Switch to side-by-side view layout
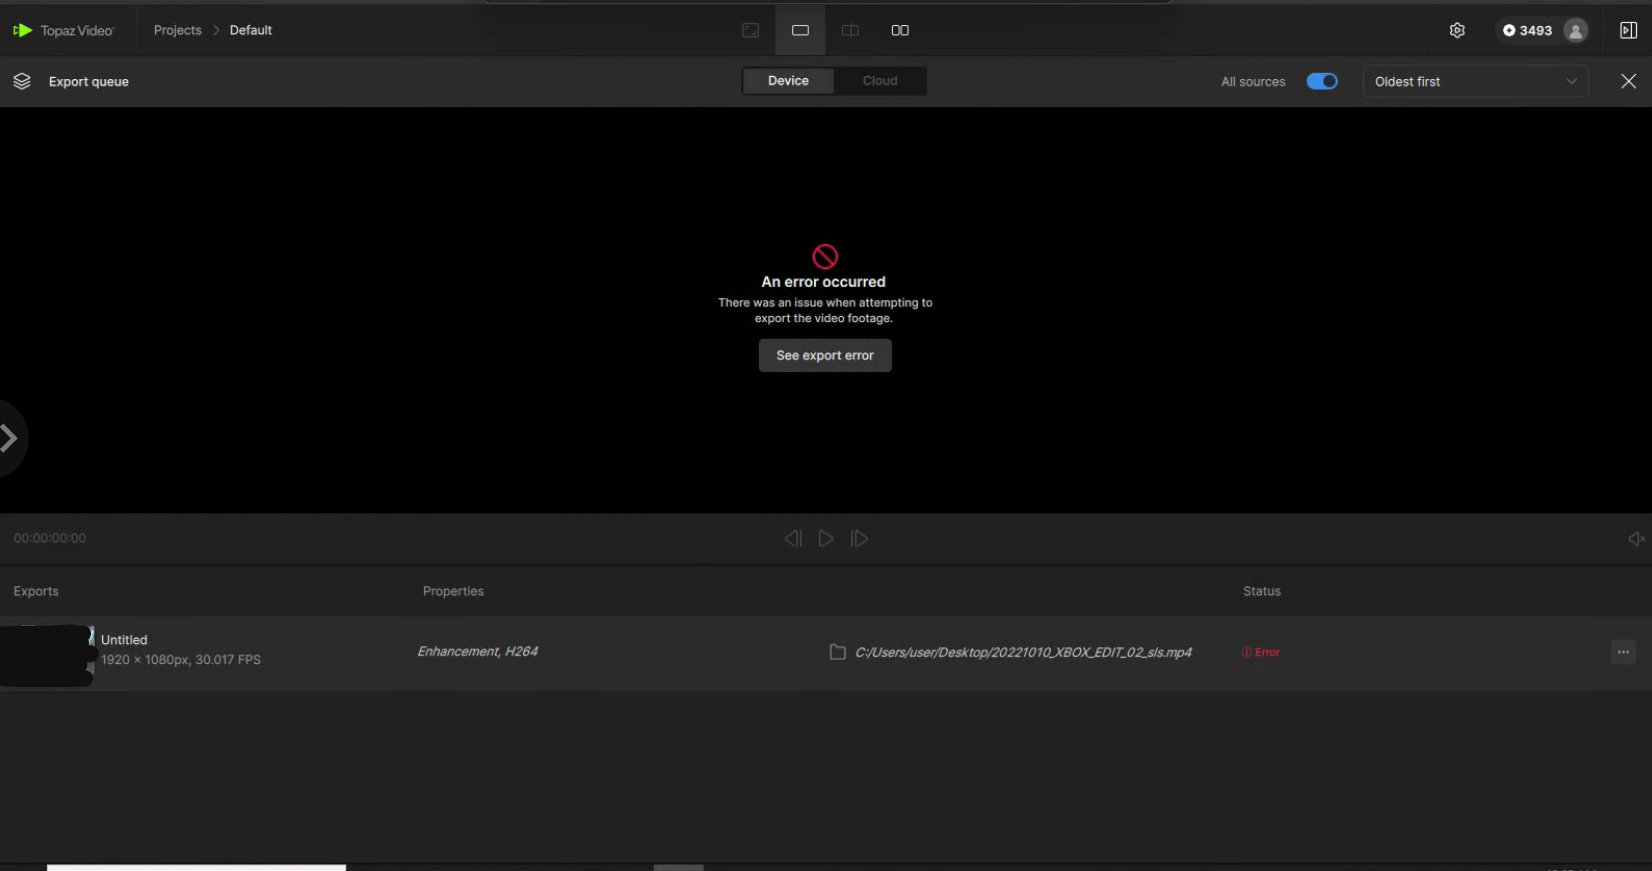Screen dimensions: 1652x871 click(900, 30)
